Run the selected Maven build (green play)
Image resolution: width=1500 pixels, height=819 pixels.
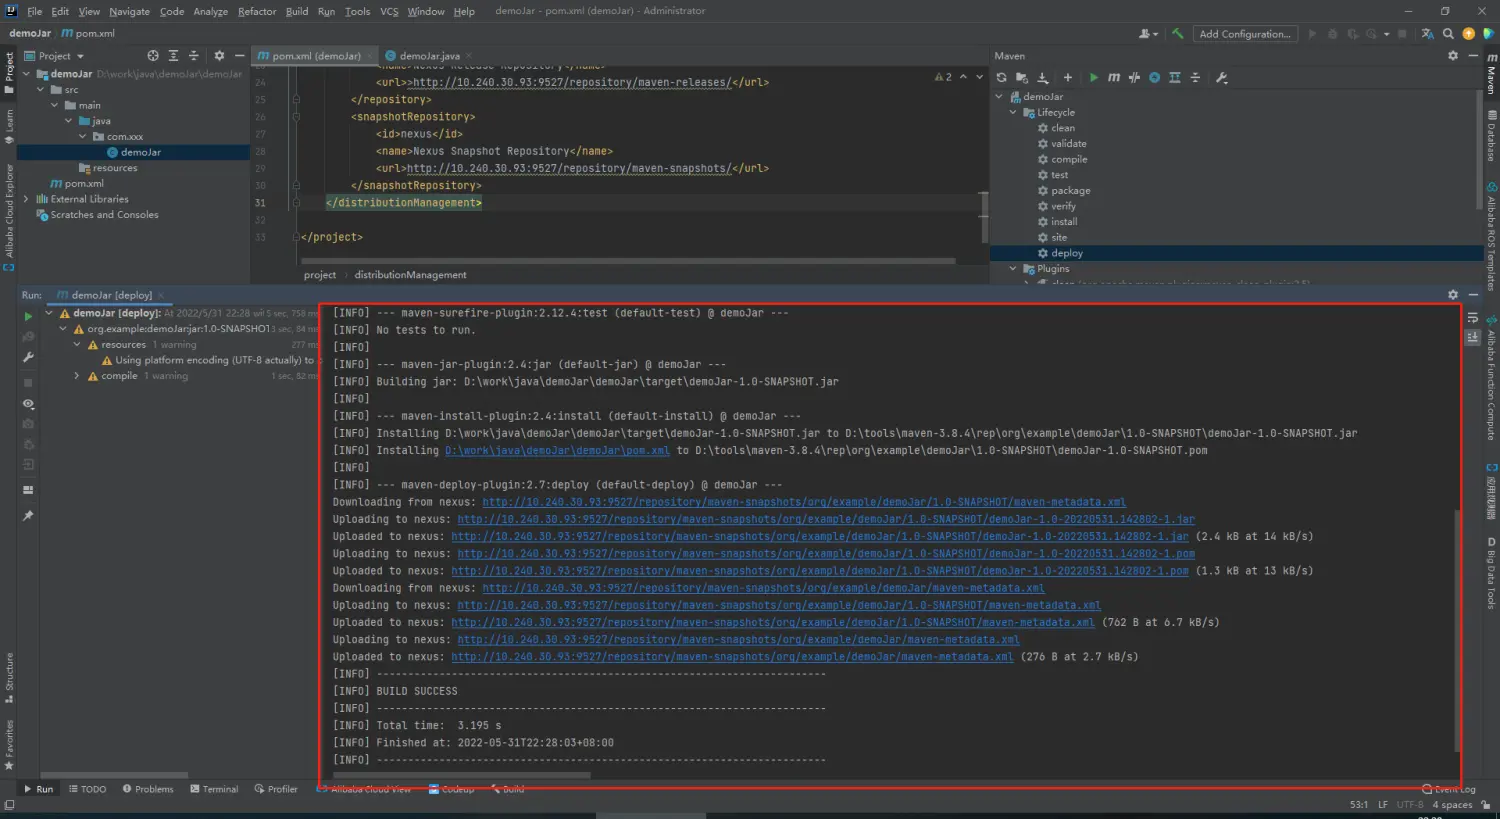1093,78
